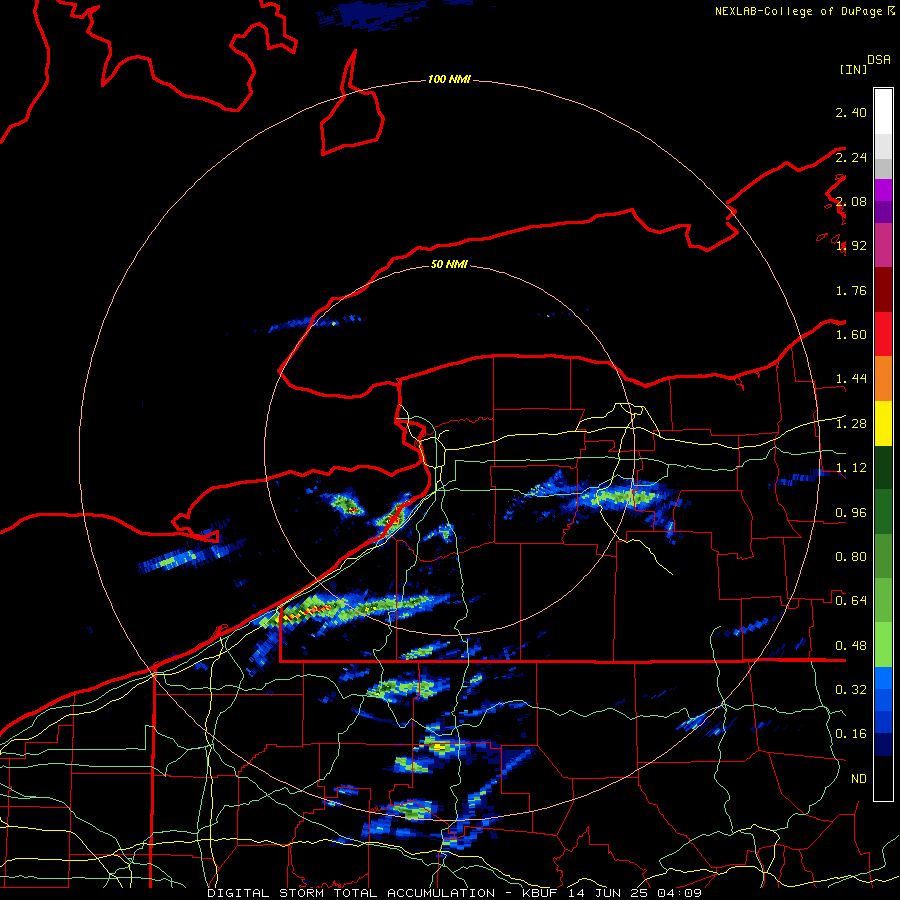Click the 0.96 scale value
Viewport: 900px width, 900px height.
pos(851,513)
